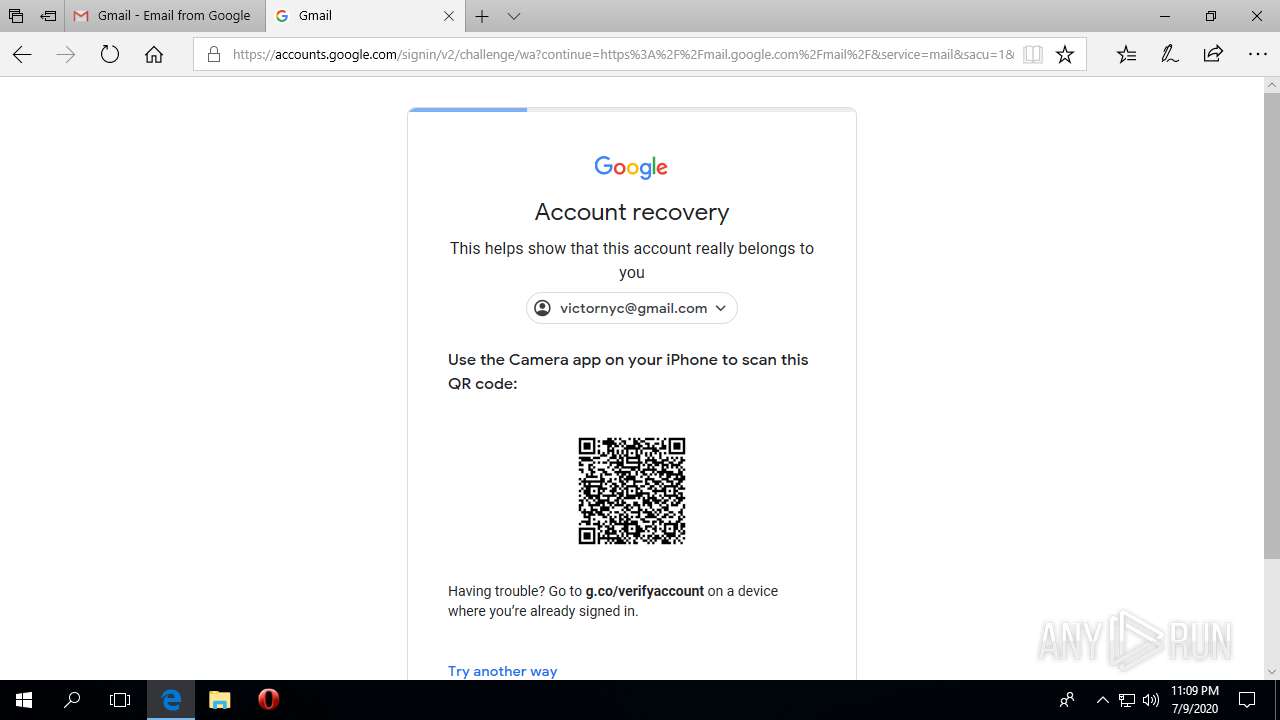
Task: Open Microsoft Edge from taskbar
Action: point(171,700)
